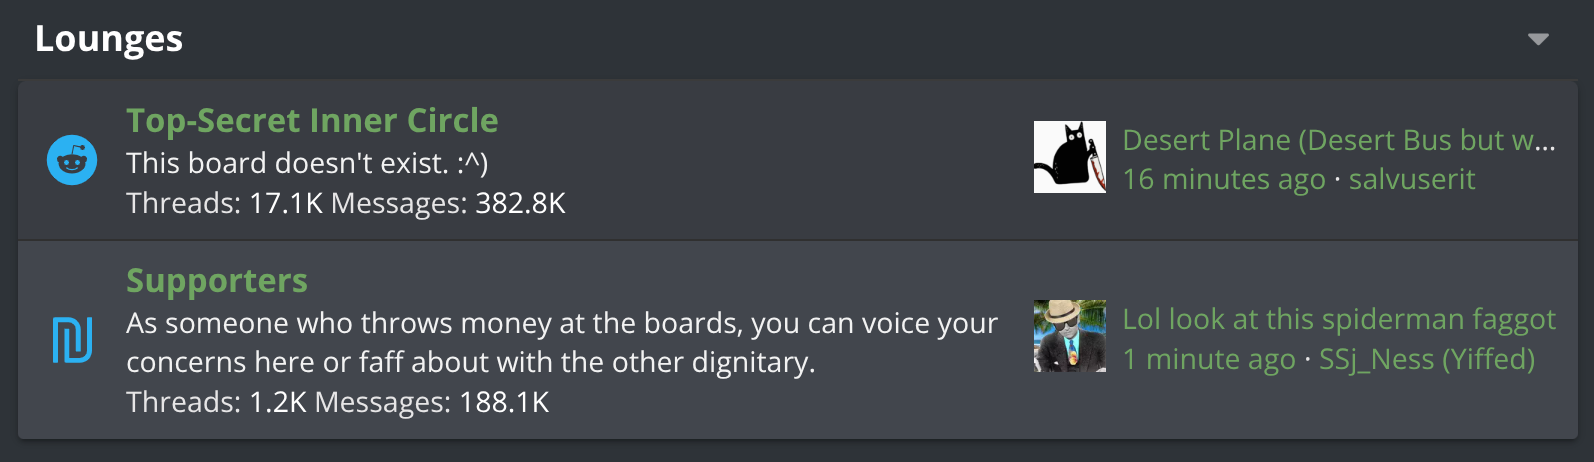This screenshot has width=1594, height=462.
Task: Open the Top-Secret Inner Circle board
Action: click(x=312, y=120)
